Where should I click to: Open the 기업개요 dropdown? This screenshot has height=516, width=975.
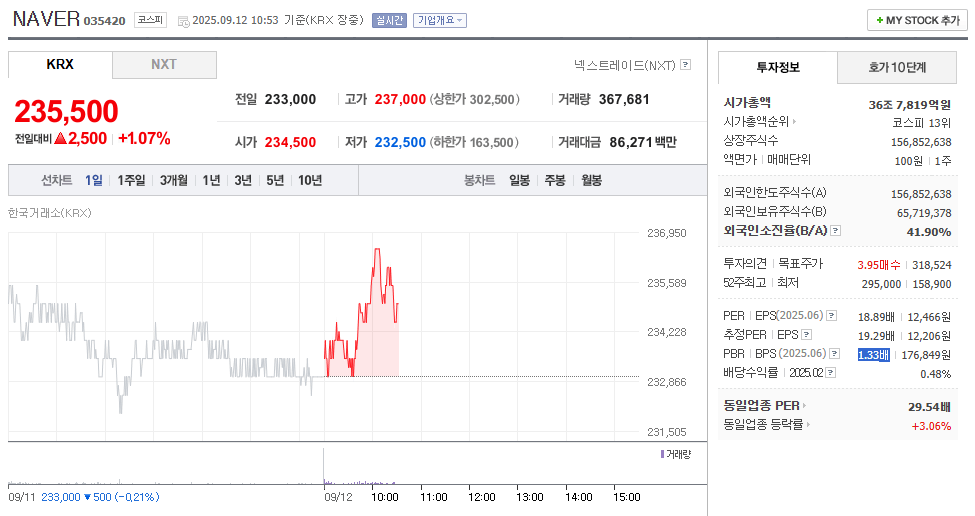(439, 21)
